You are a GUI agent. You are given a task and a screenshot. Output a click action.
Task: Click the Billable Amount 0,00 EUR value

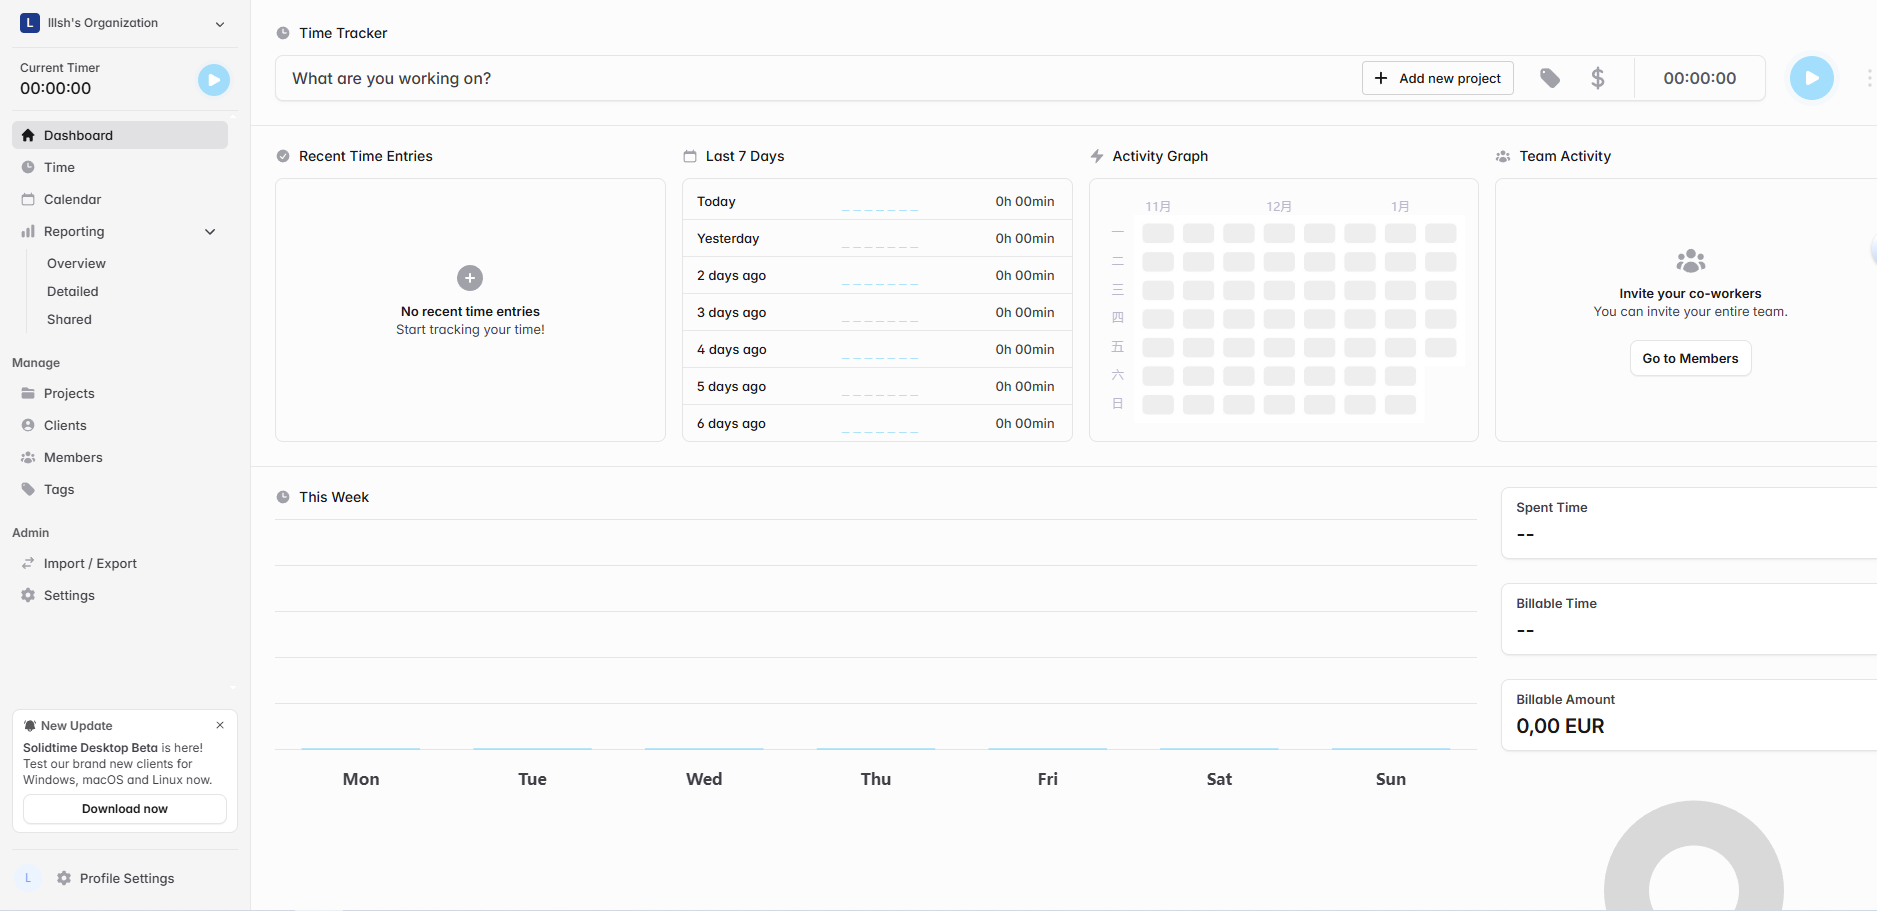coord(1560,726)
